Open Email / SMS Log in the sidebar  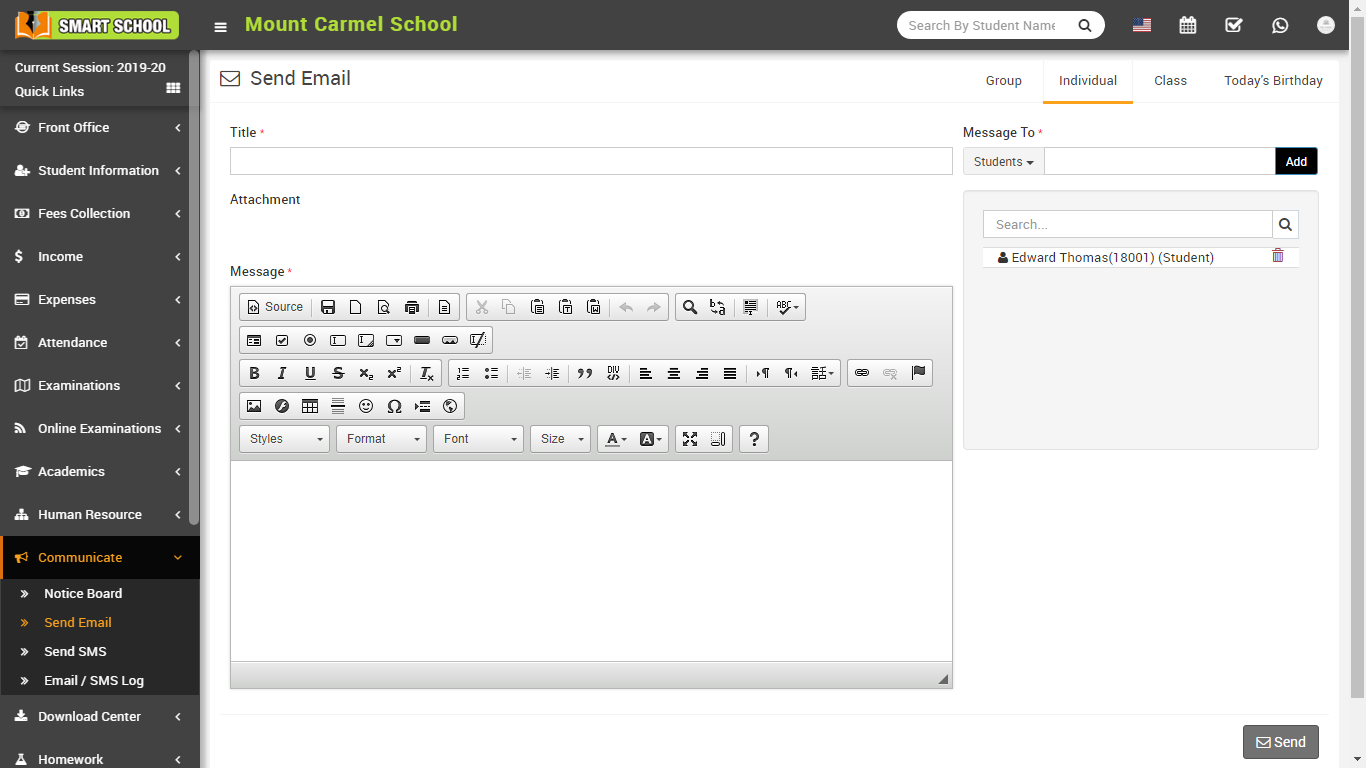94,681
